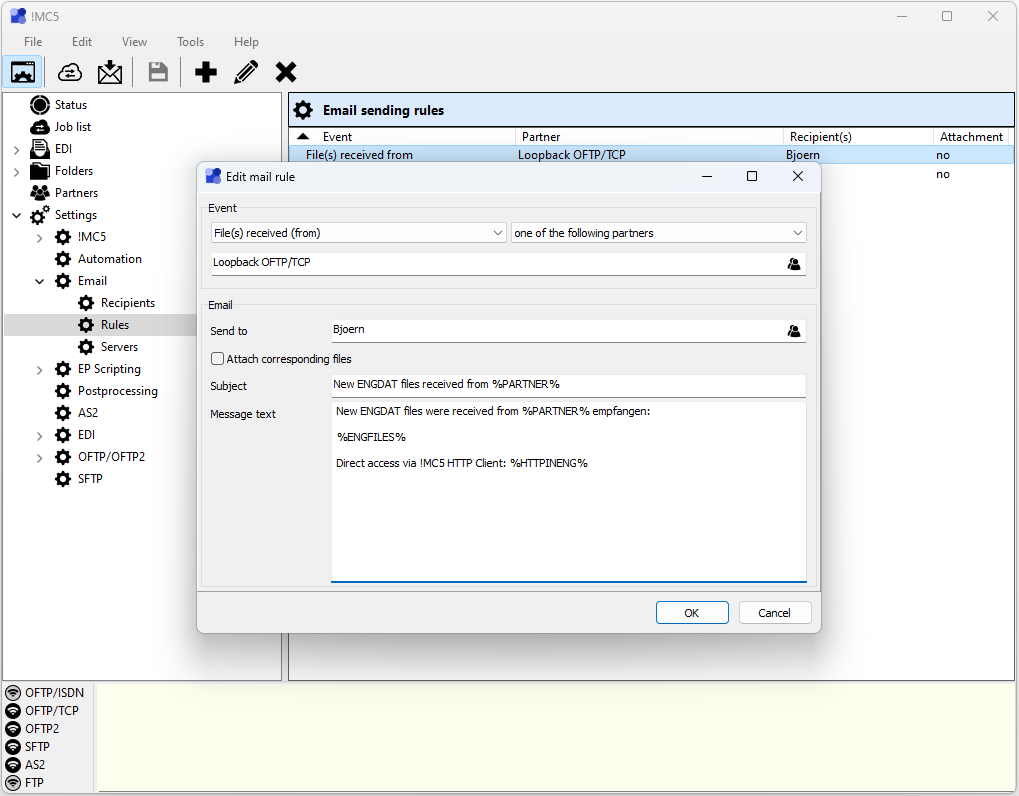This screenshot has height=796, width=1019.
Task: Open the Servers settings node
Action: coord(119,347)
